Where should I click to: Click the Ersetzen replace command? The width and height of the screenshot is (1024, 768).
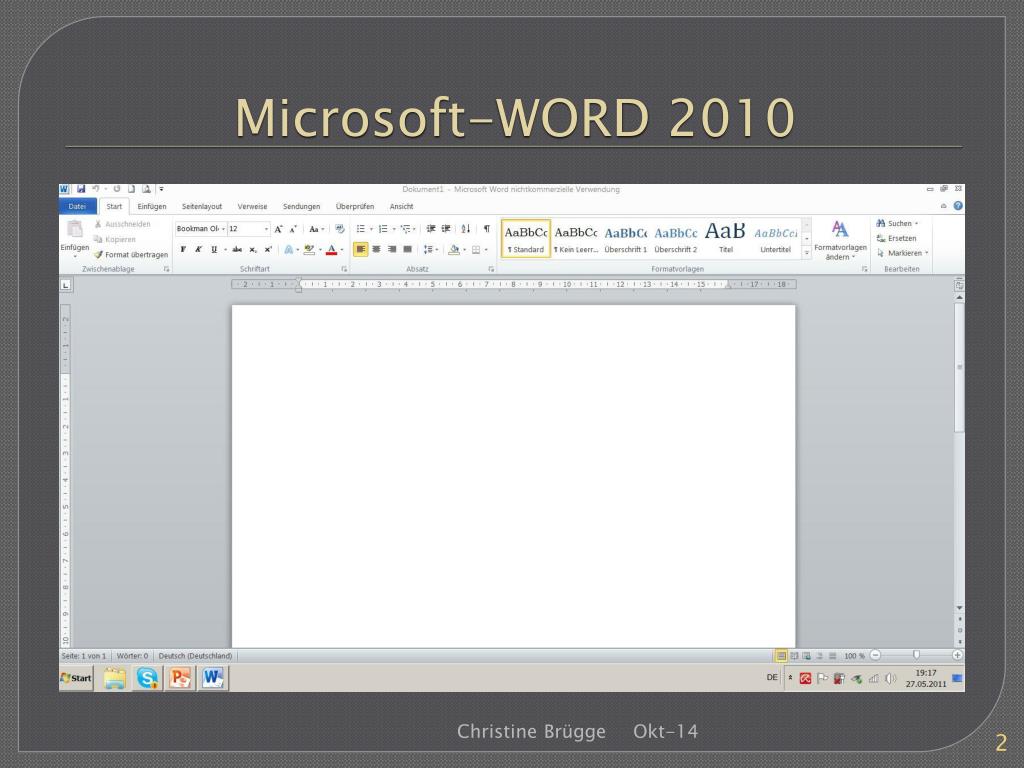896,238
